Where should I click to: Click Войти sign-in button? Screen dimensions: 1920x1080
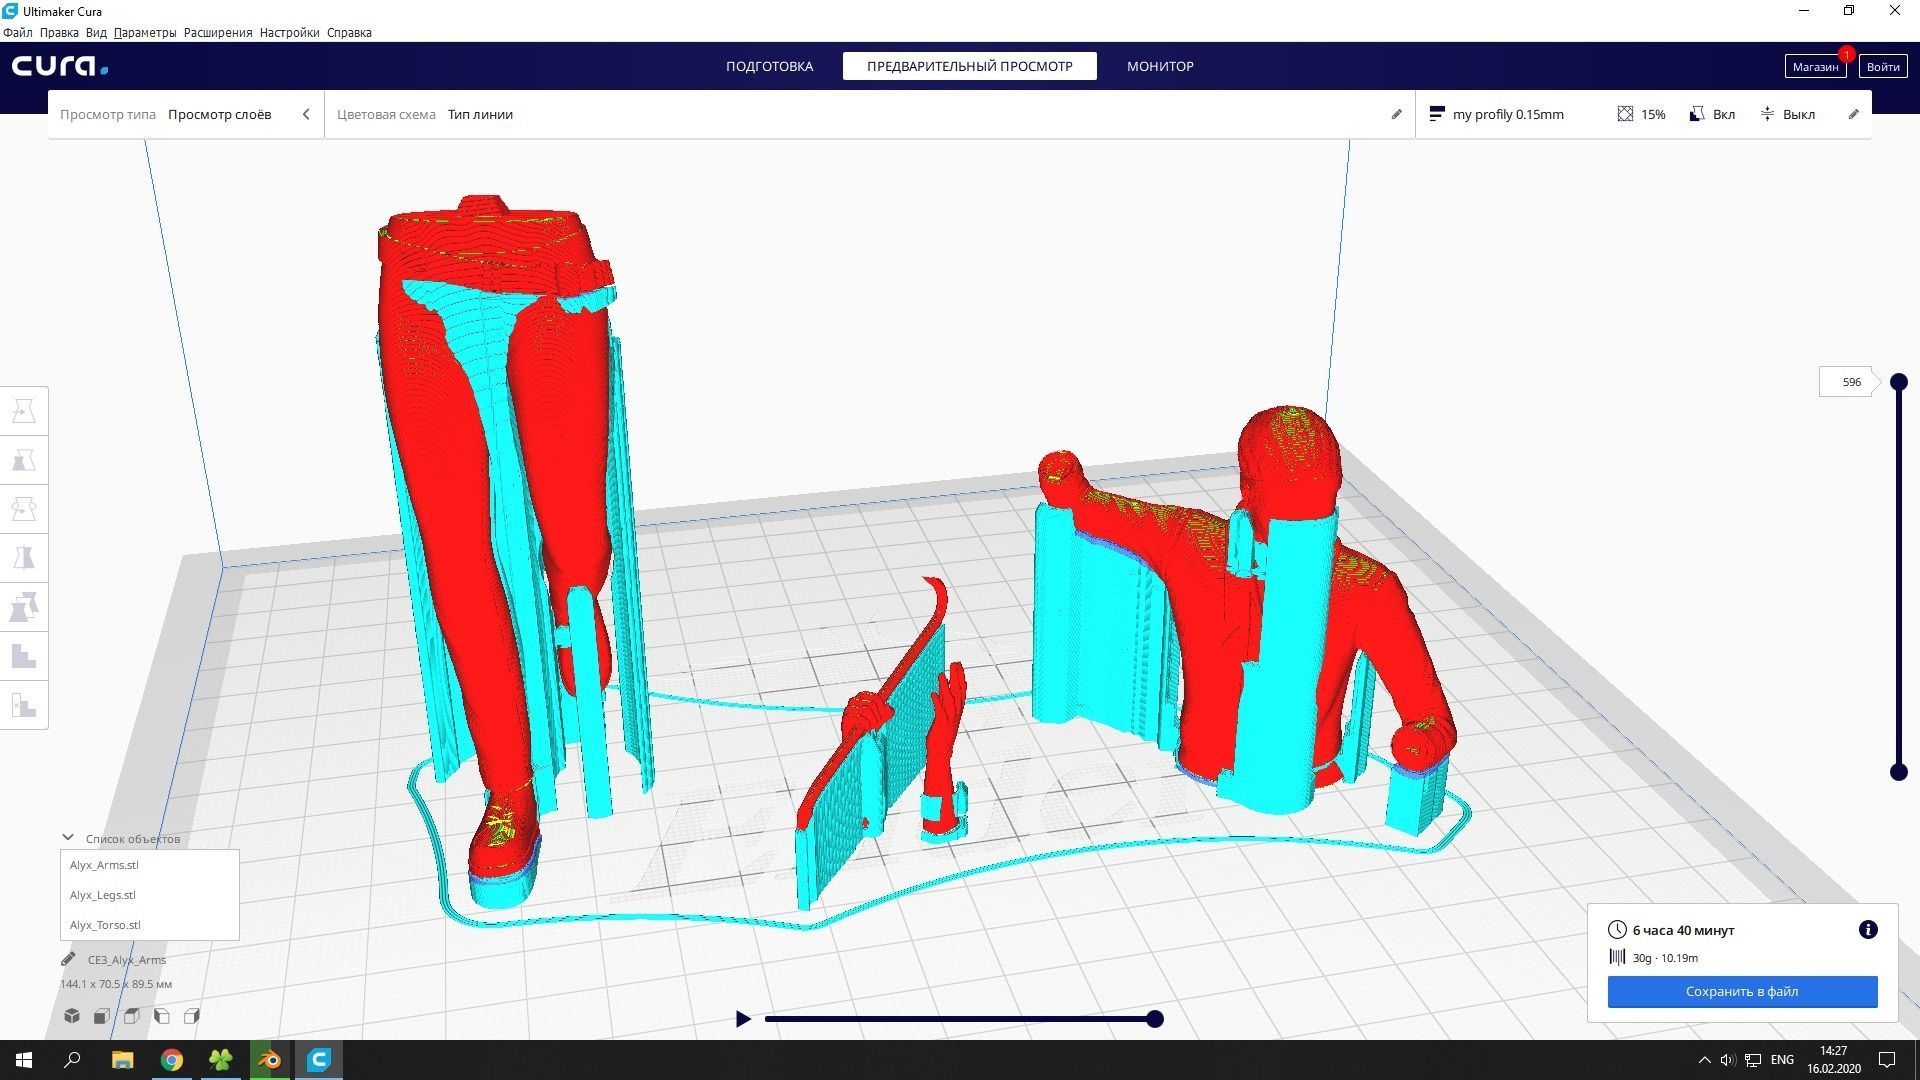[1882, 66]
